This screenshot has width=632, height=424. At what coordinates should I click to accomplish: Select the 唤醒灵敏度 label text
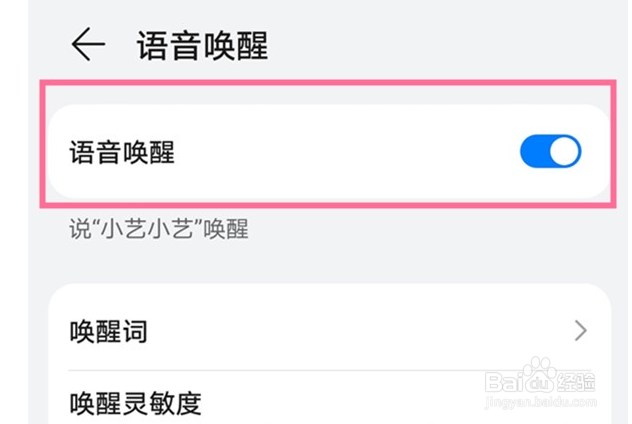pyautogui.click(x=135, y=404)
